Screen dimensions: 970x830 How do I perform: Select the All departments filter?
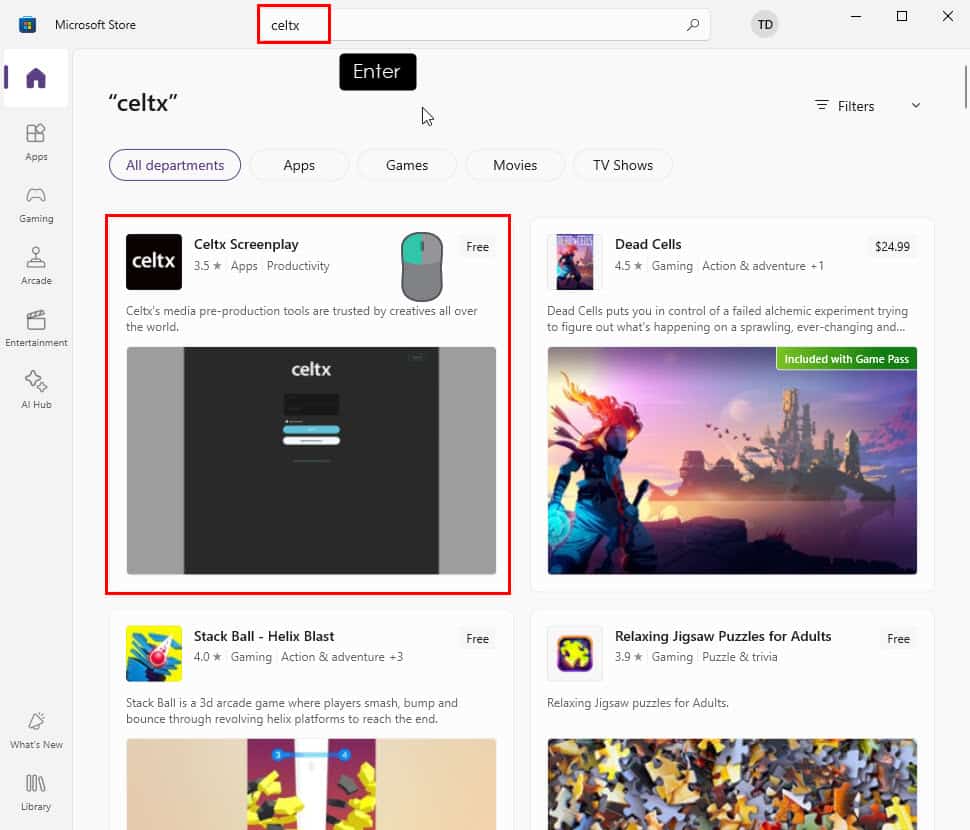click(175, 165)
